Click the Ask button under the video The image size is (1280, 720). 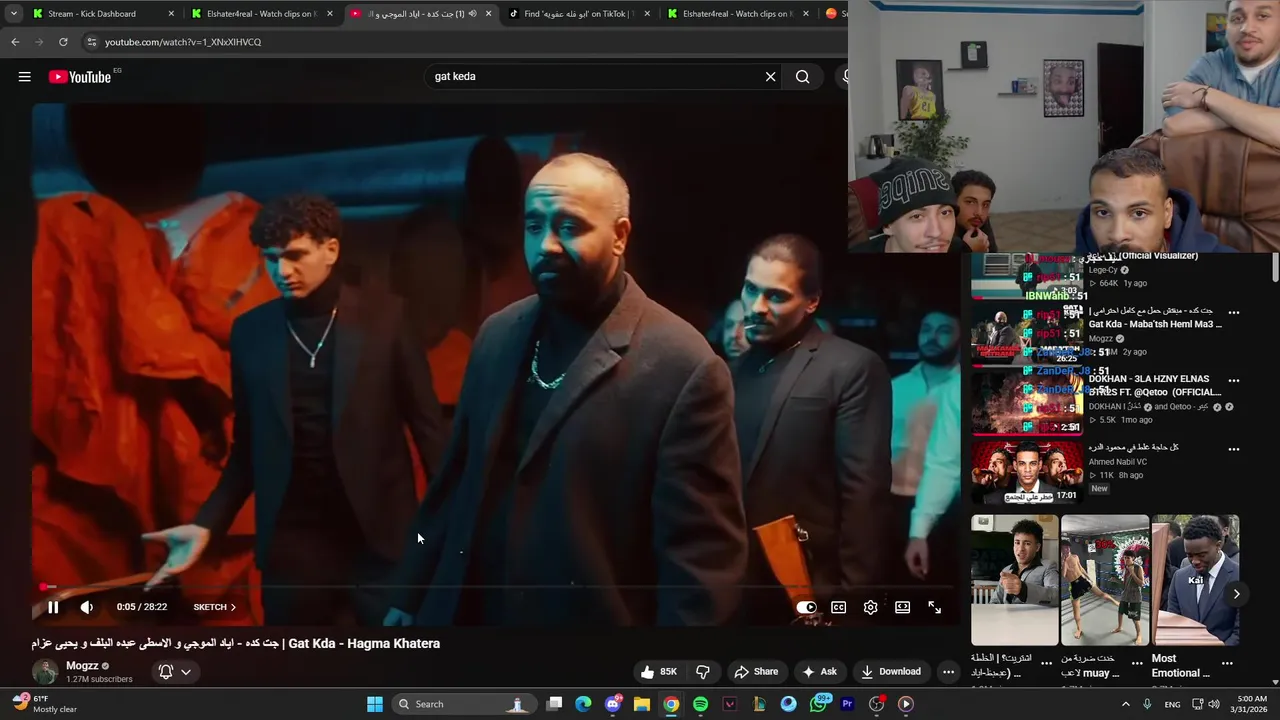819,672
